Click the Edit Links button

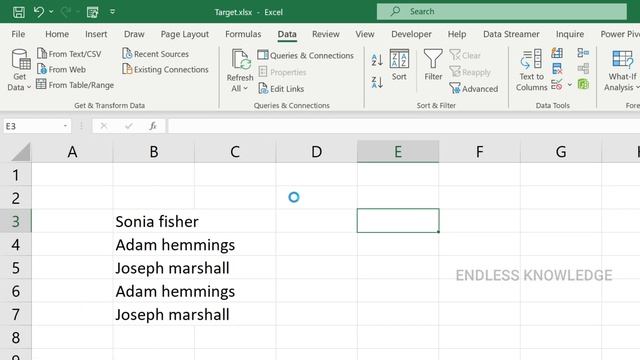pos(281,89)
